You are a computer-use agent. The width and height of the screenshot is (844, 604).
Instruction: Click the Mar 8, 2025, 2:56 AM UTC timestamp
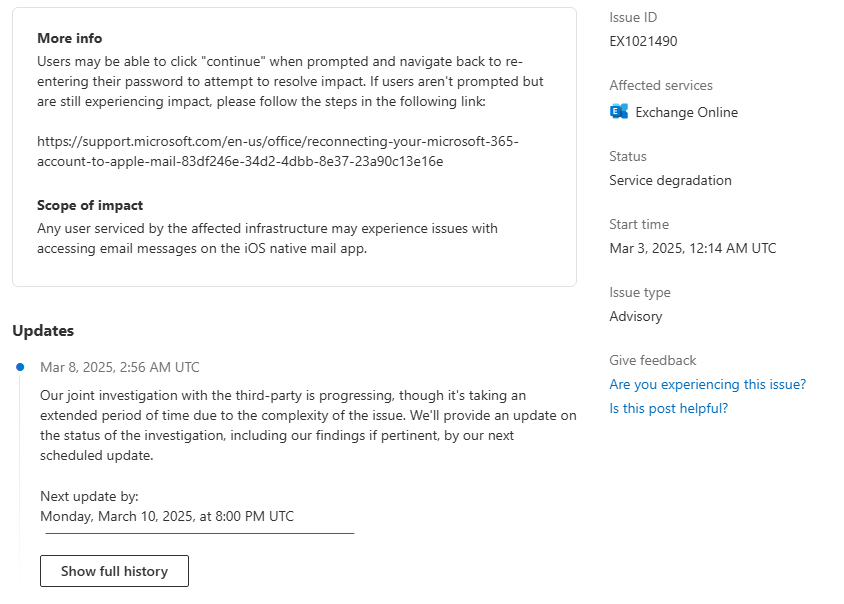point(119,367)
